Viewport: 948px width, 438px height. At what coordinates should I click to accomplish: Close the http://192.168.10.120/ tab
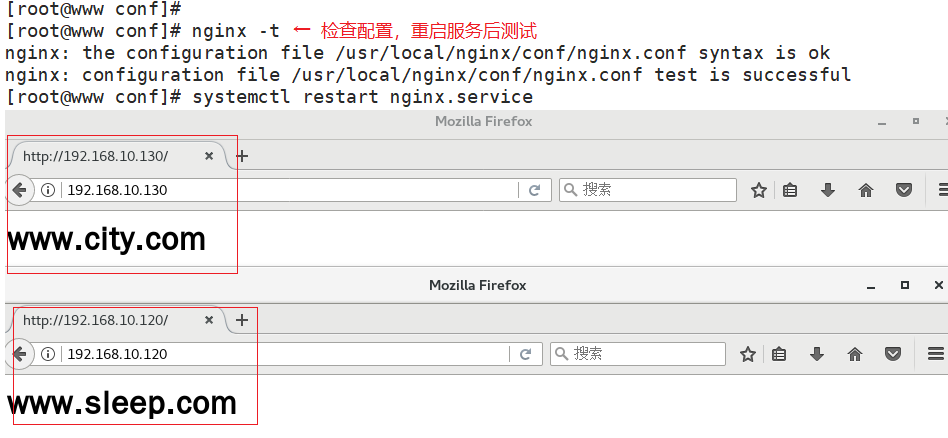209,321
